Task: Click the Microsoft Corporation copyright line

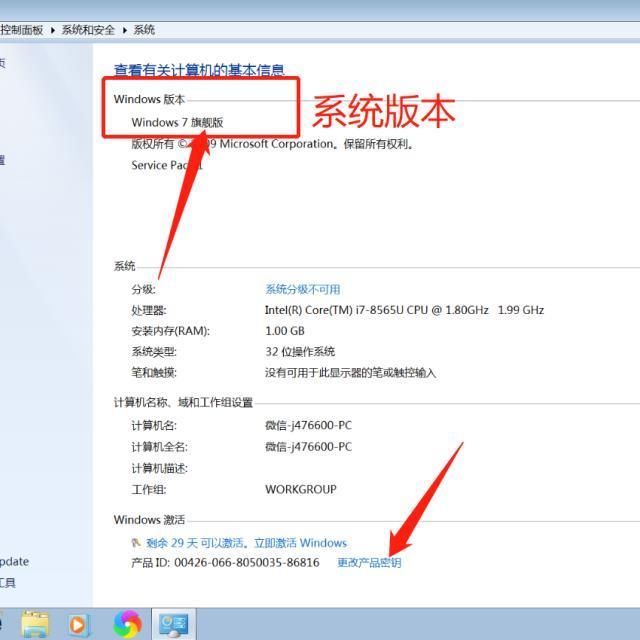Action: click(273, 144)
